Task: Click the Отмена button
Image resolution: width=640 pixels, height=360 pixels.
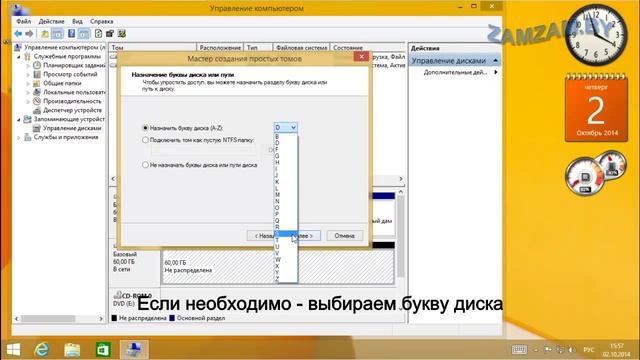Action: (x=344, y=236)
